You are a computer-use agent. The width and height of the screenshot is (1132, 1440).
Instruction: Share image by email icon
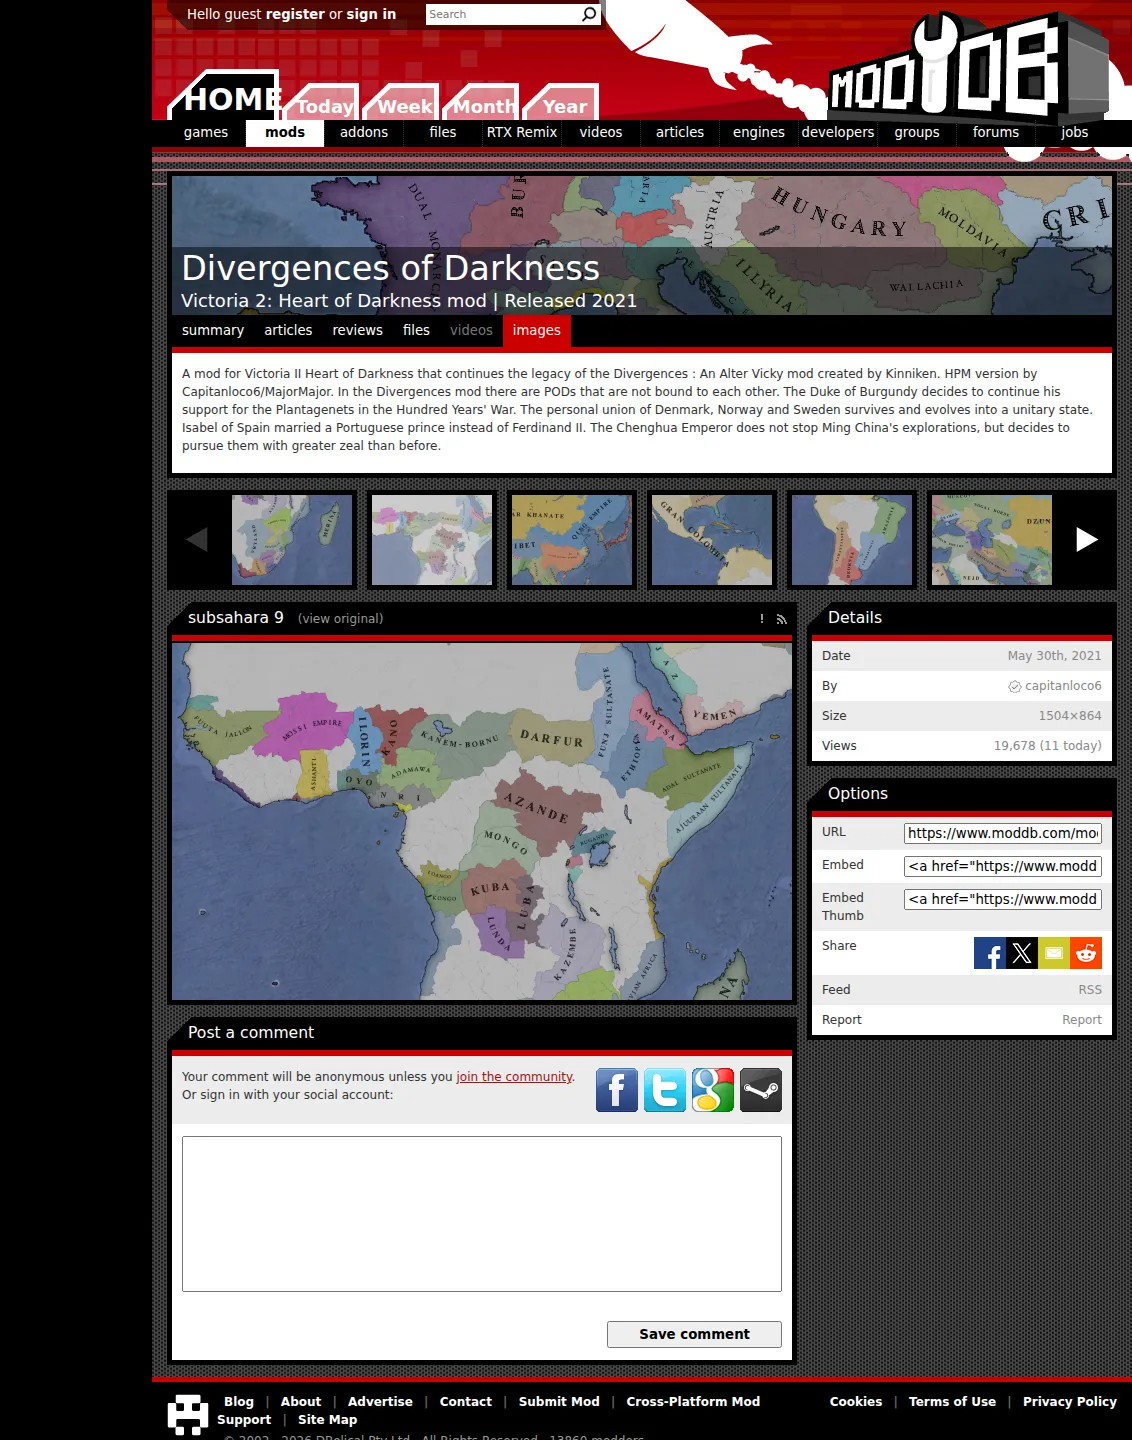[x=1054, y=953]
